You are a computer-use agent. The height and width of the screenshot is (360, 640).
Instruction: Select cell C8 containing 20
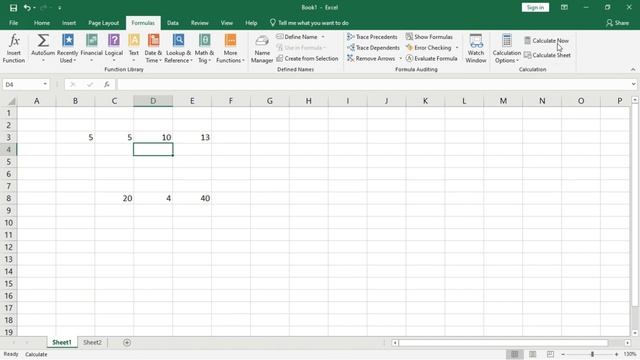(x=114, y=198)
